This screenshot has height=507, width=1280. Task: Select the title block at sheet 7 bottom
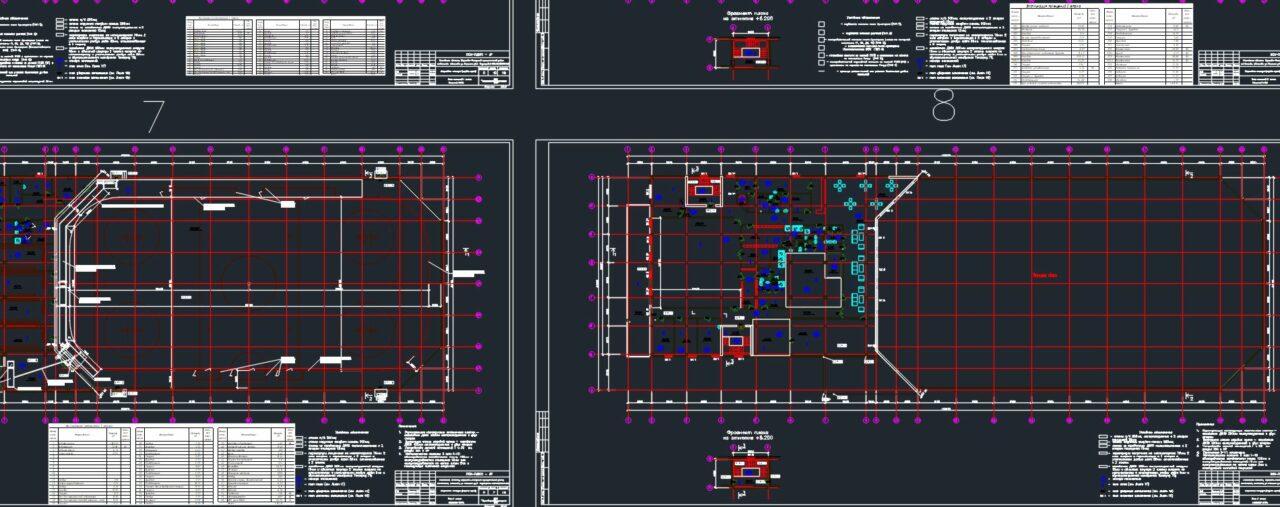(x=452, y=487)
